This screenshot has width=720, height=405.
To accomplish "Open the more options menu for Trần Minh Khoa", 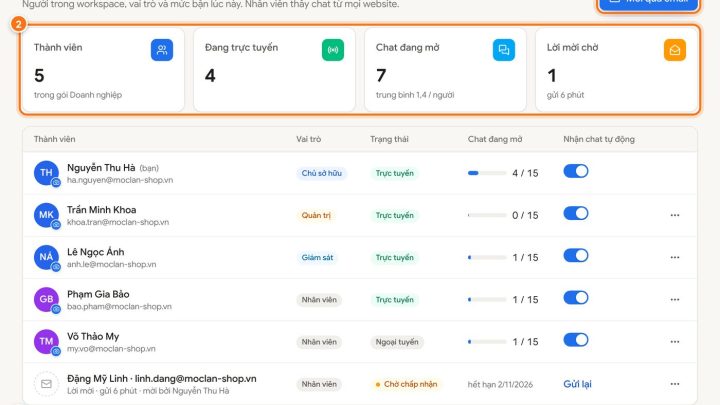I will click(x=675, y=215).
